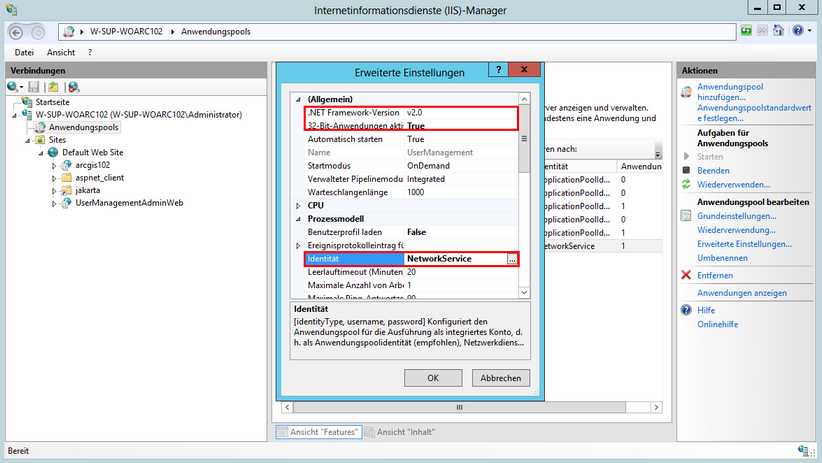Image resolution: width=822 pixels, height=463 pixels.
Task: Click Abbrechen in the dialog
Action: [x=501, y=378]
